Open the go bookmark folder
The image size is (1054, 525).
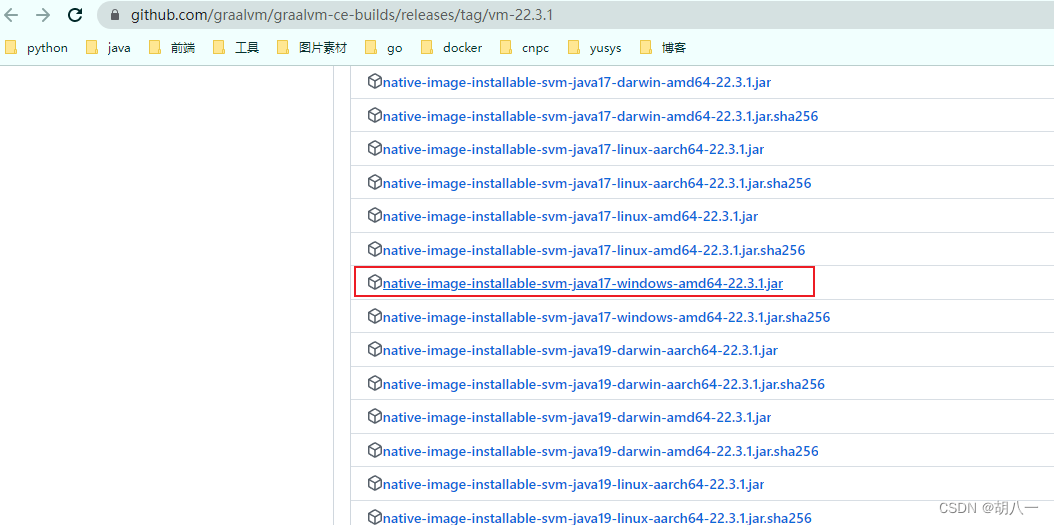[384, 48]
